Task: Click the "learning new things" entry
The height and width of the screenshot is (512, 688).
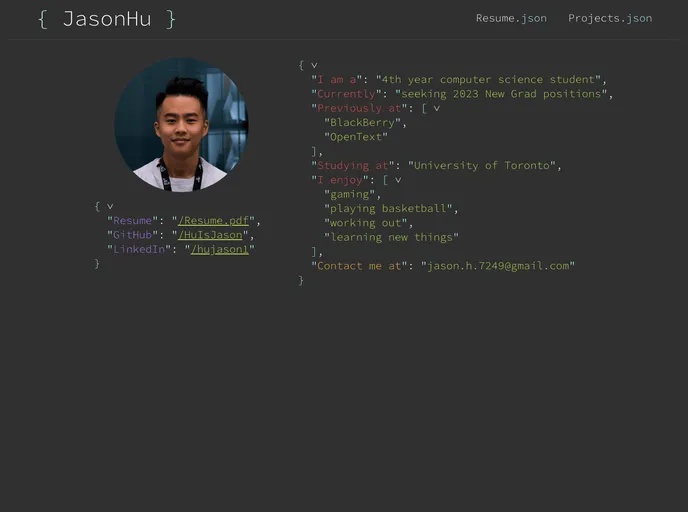Action: [391, 237]
